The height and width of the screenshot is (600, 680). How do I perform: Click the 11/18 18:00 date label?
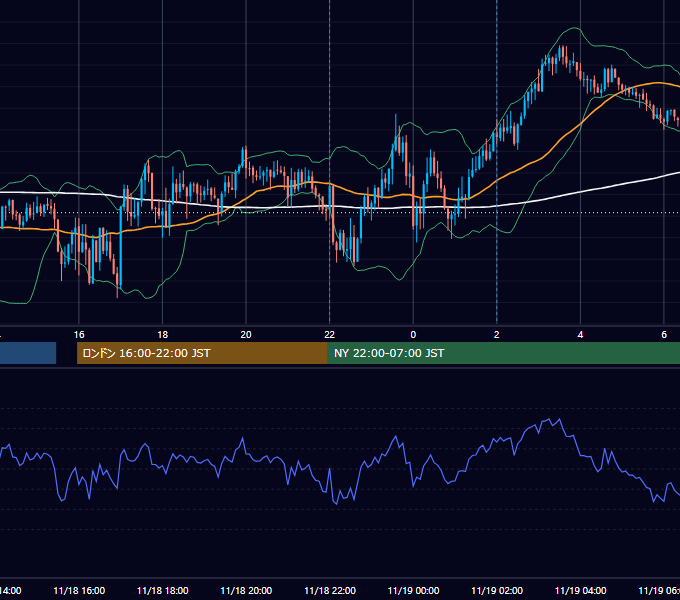tap(163, 591)
